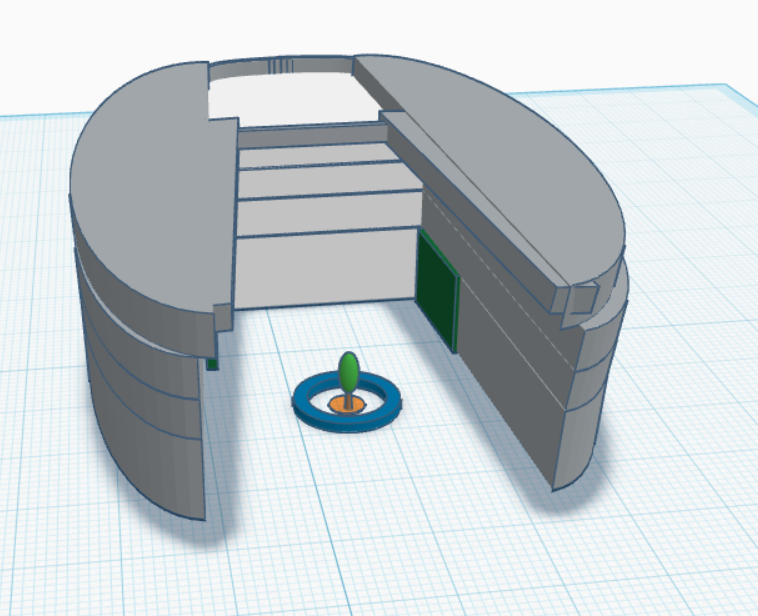
Task: Select the small green block under left building
Action: point(212,364)
